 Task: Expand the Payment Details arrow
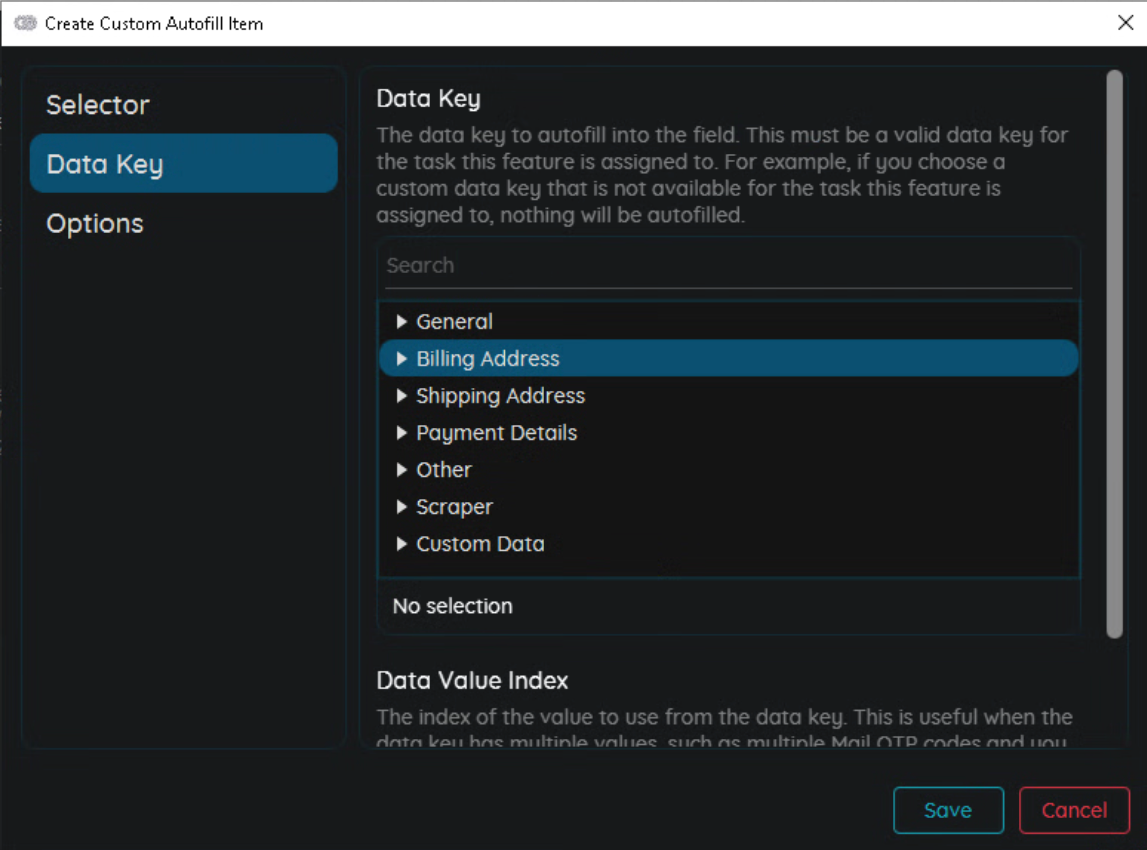[x=402, y=433]
